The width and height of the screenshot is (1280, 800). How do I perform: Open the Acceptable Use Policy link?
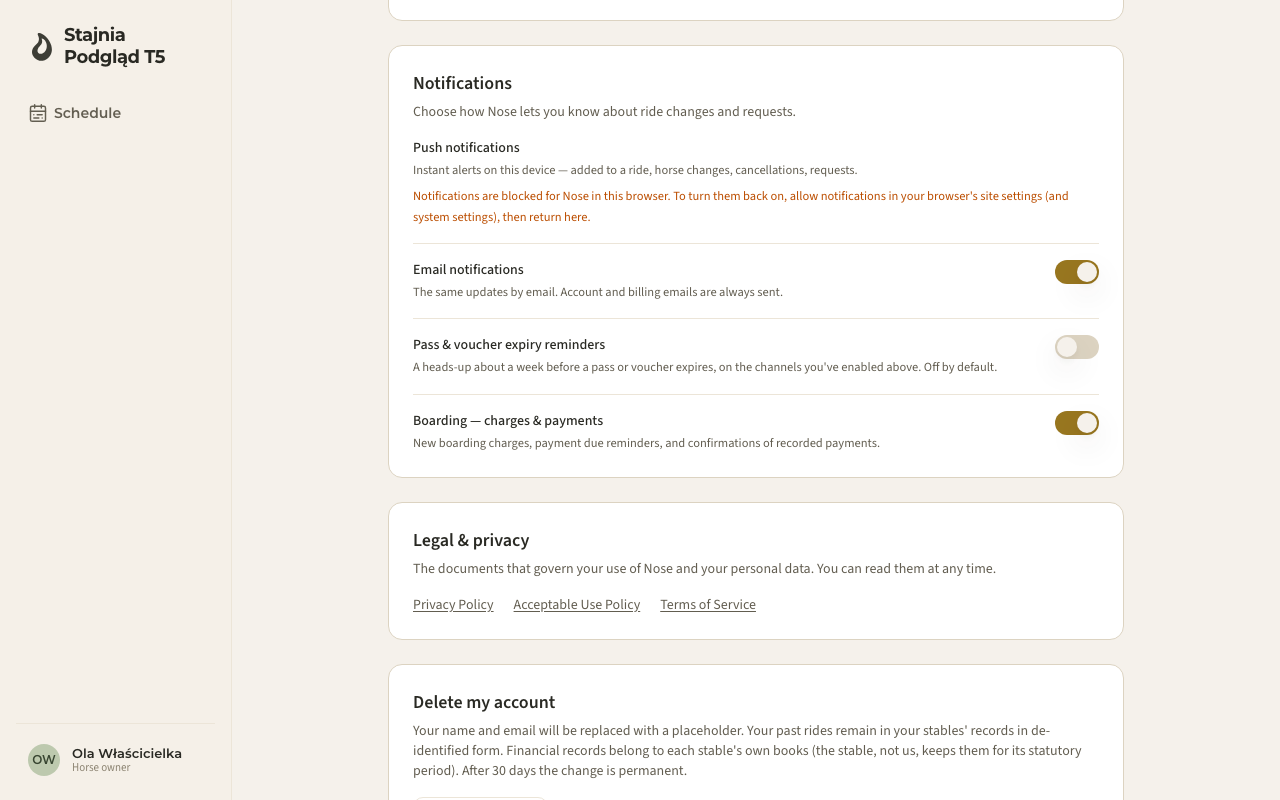coord(577,604)
